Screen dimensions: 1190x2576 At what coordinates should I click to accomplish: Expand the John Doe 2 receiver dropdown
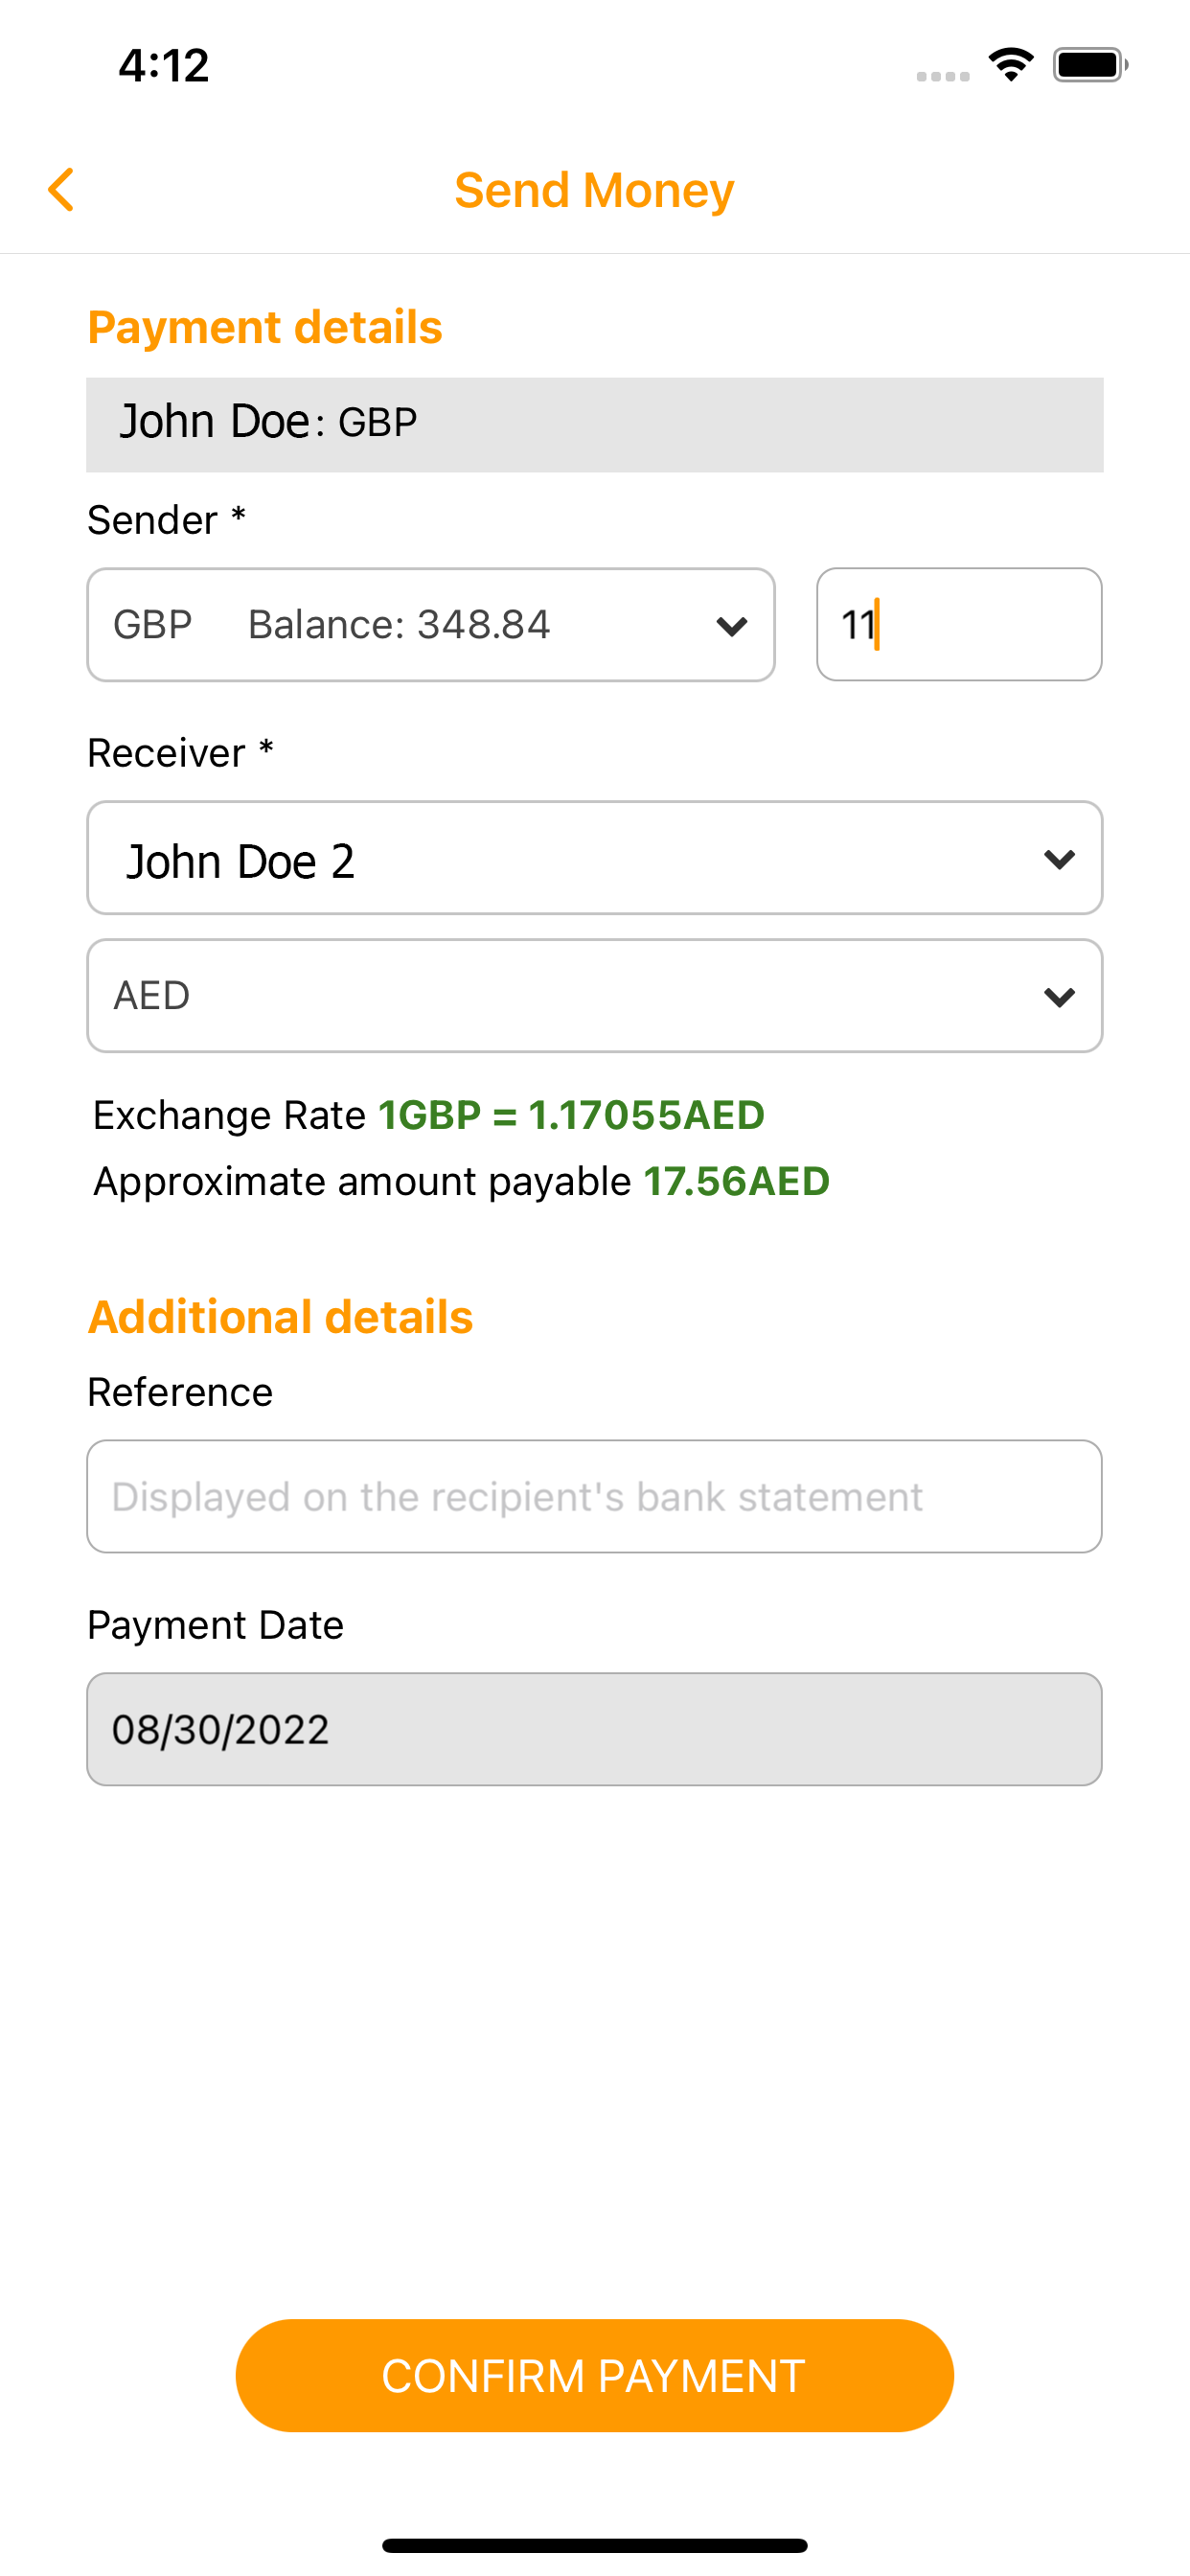(x=560, y=858)
